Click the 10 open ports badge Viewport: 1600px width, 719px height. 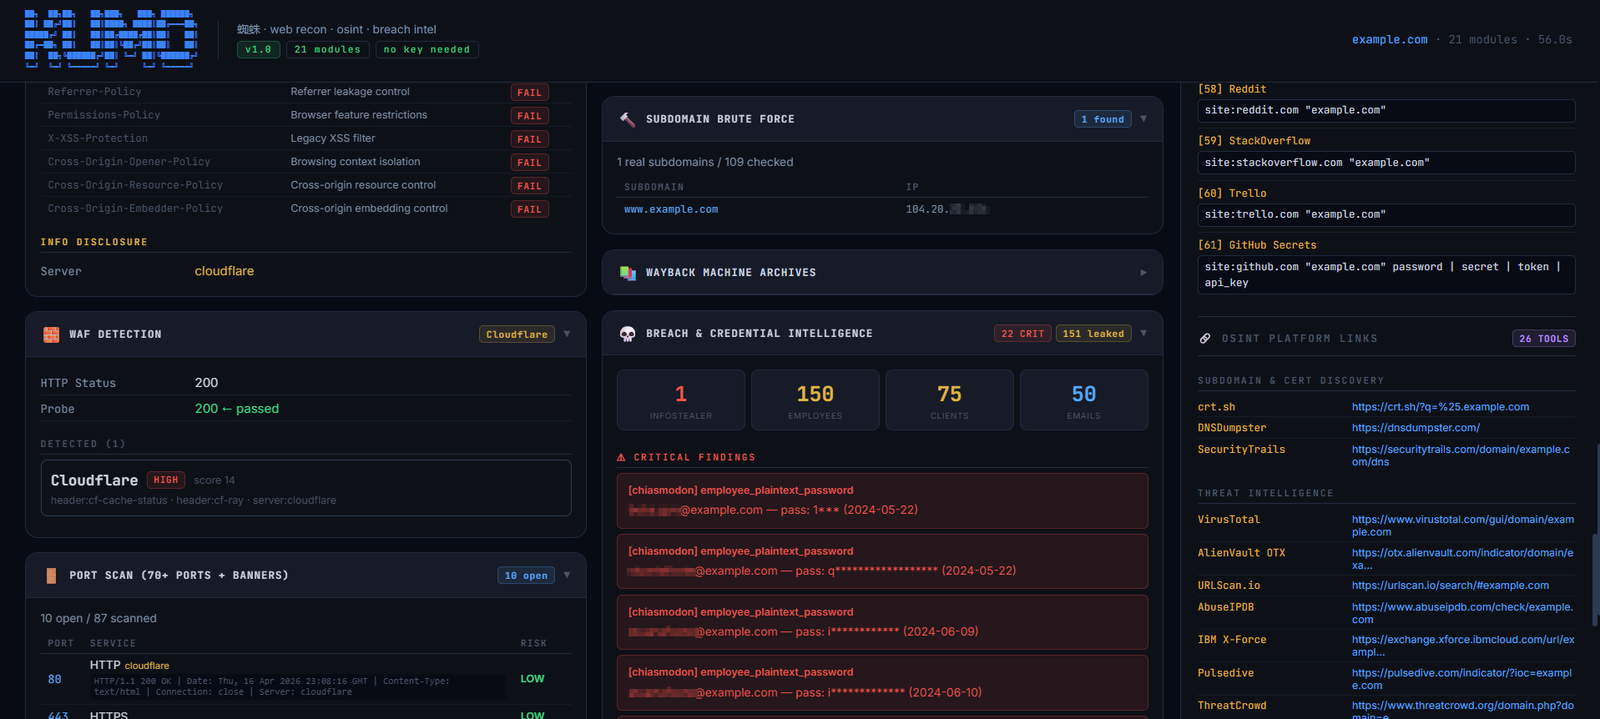coord(526,575)
